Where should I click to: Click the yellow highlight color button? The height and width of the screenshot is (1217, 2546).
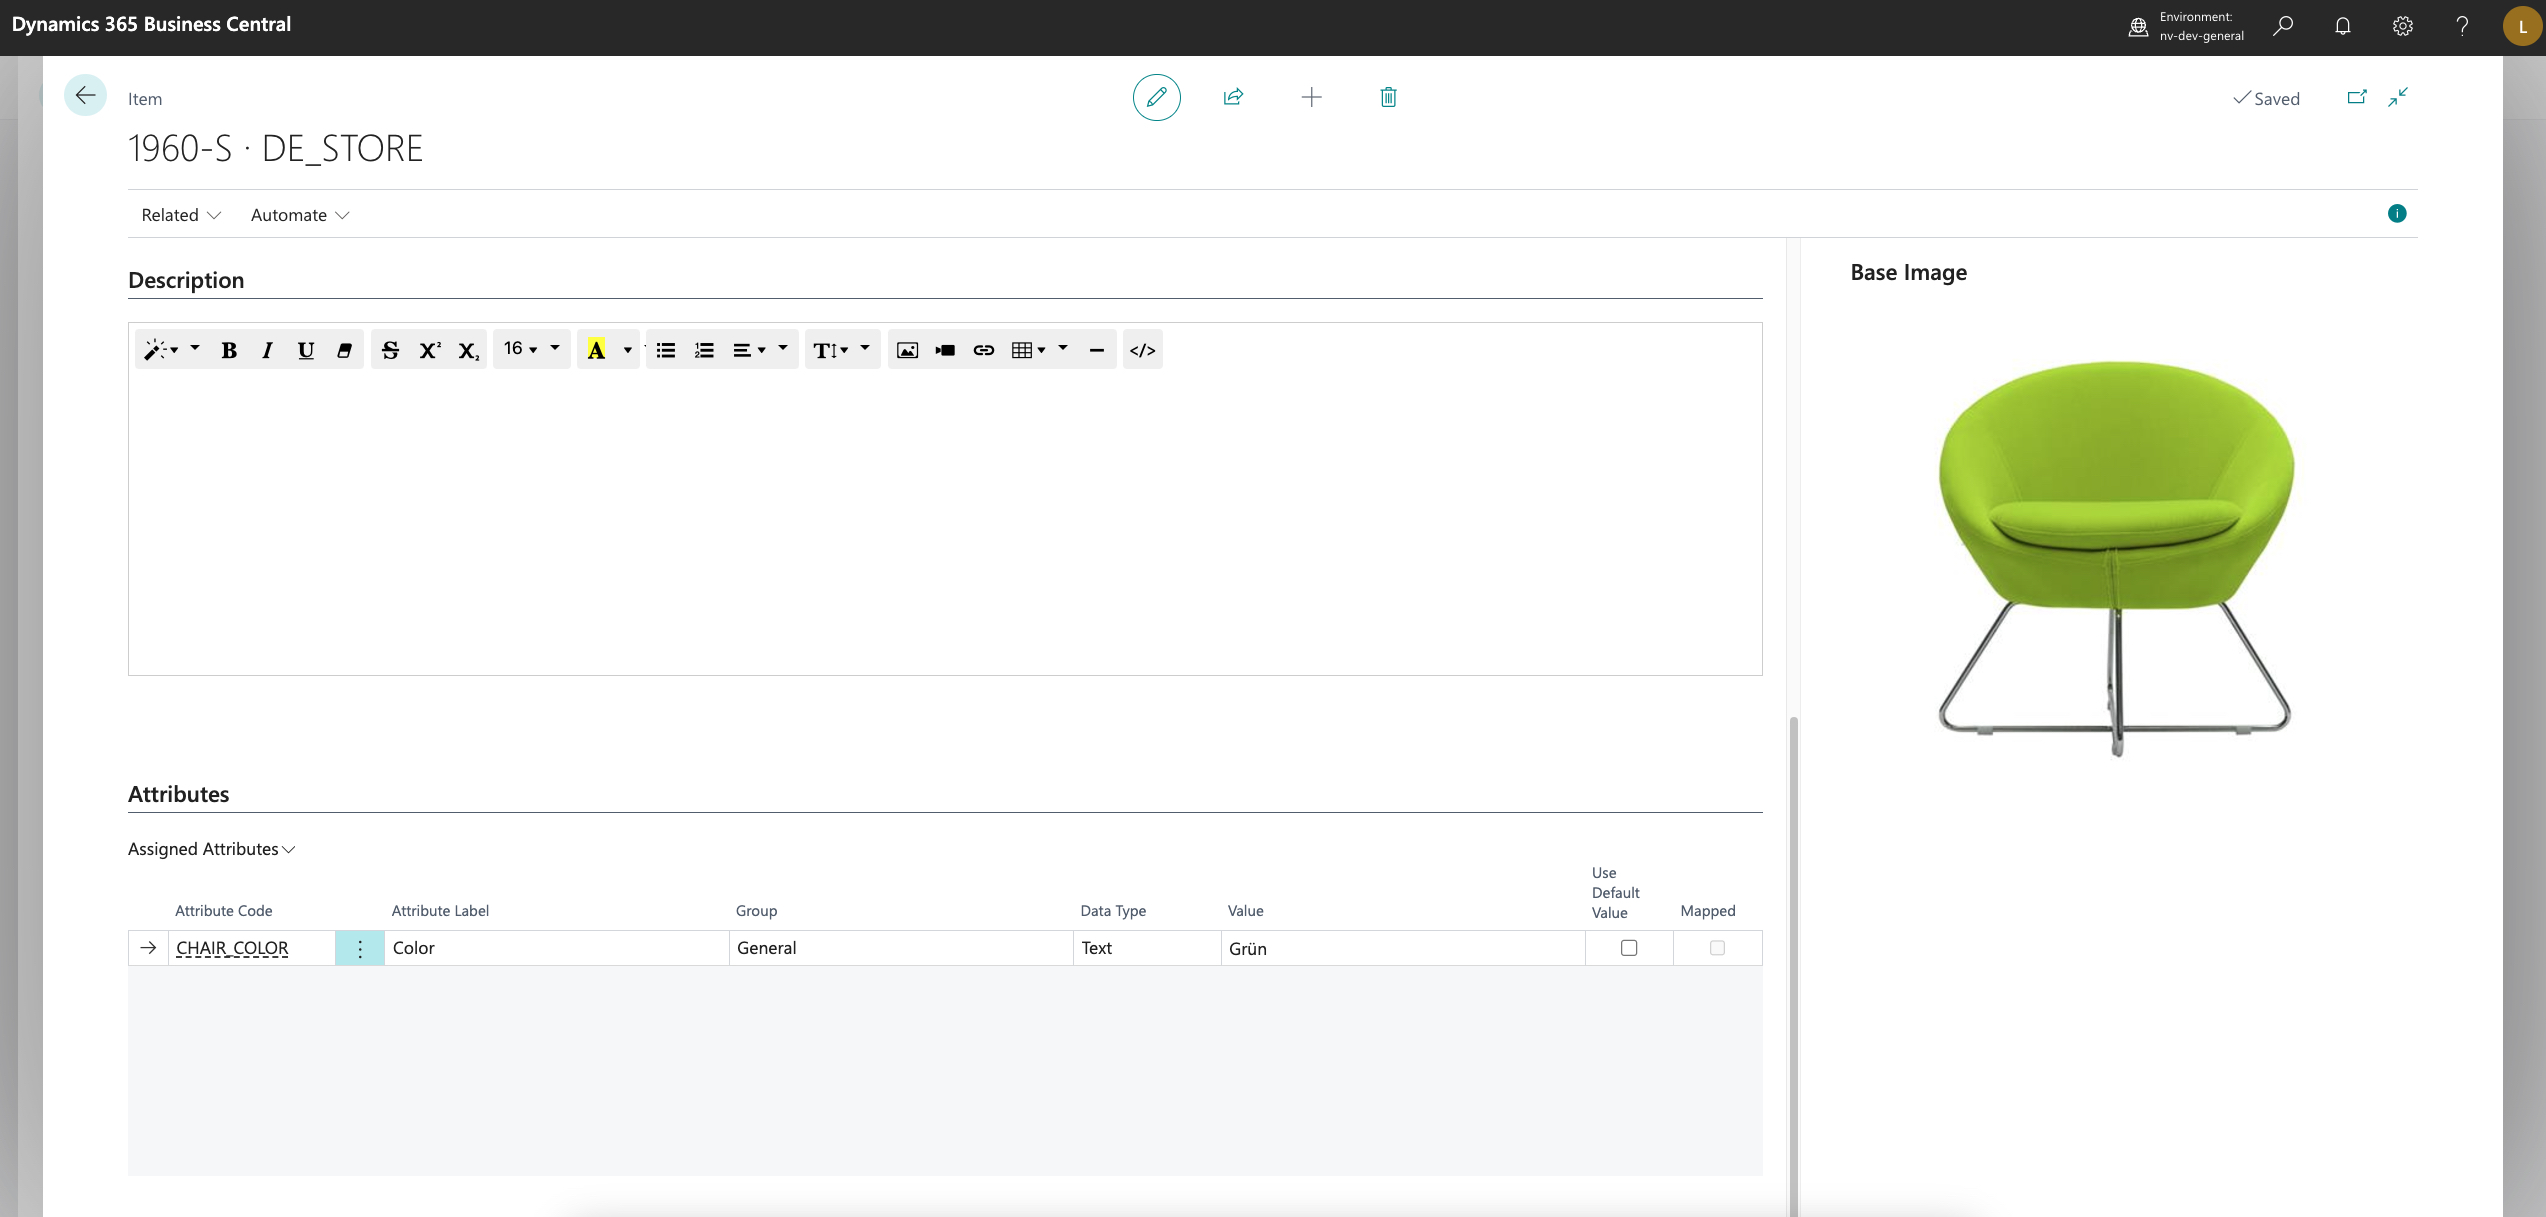click(x=596, y=350)
